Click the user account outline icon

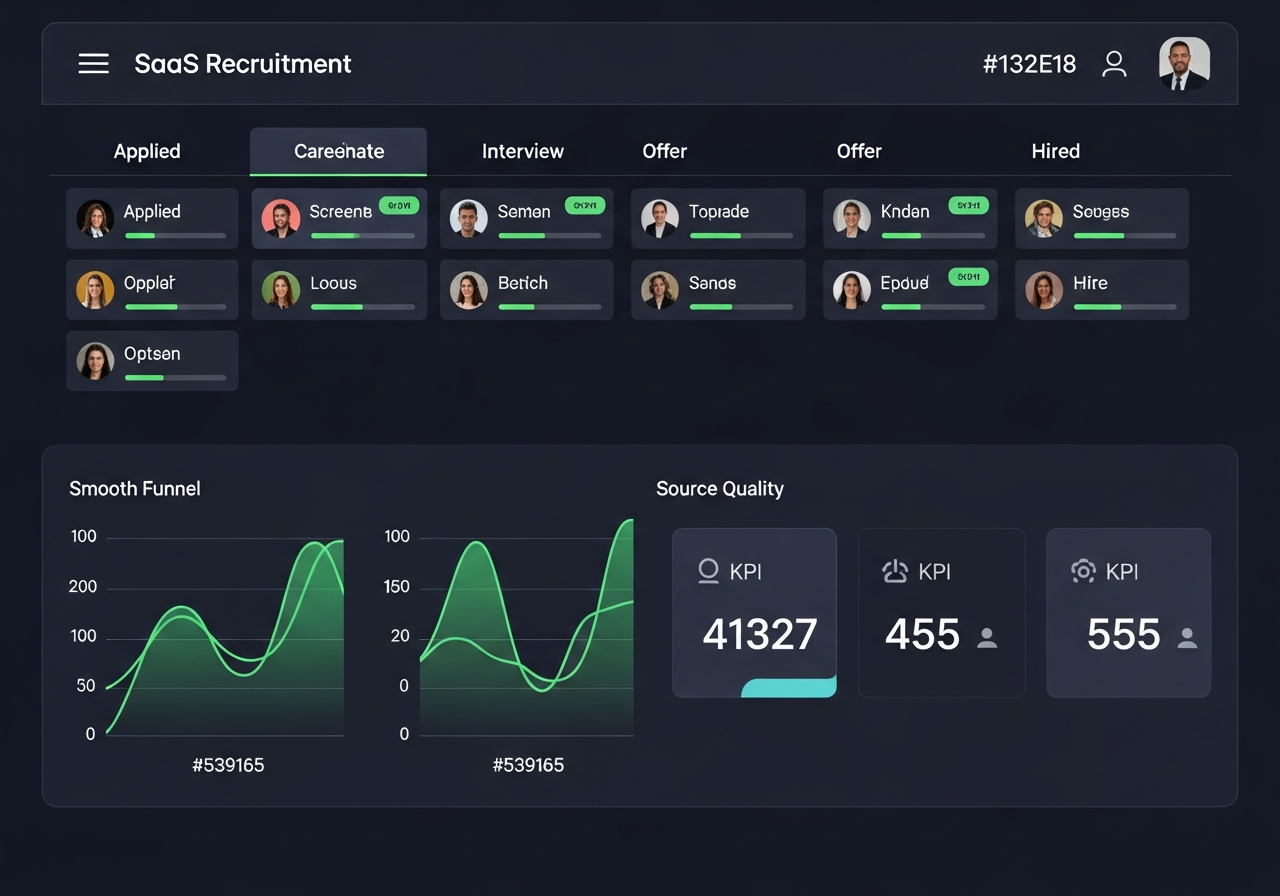1114,64
